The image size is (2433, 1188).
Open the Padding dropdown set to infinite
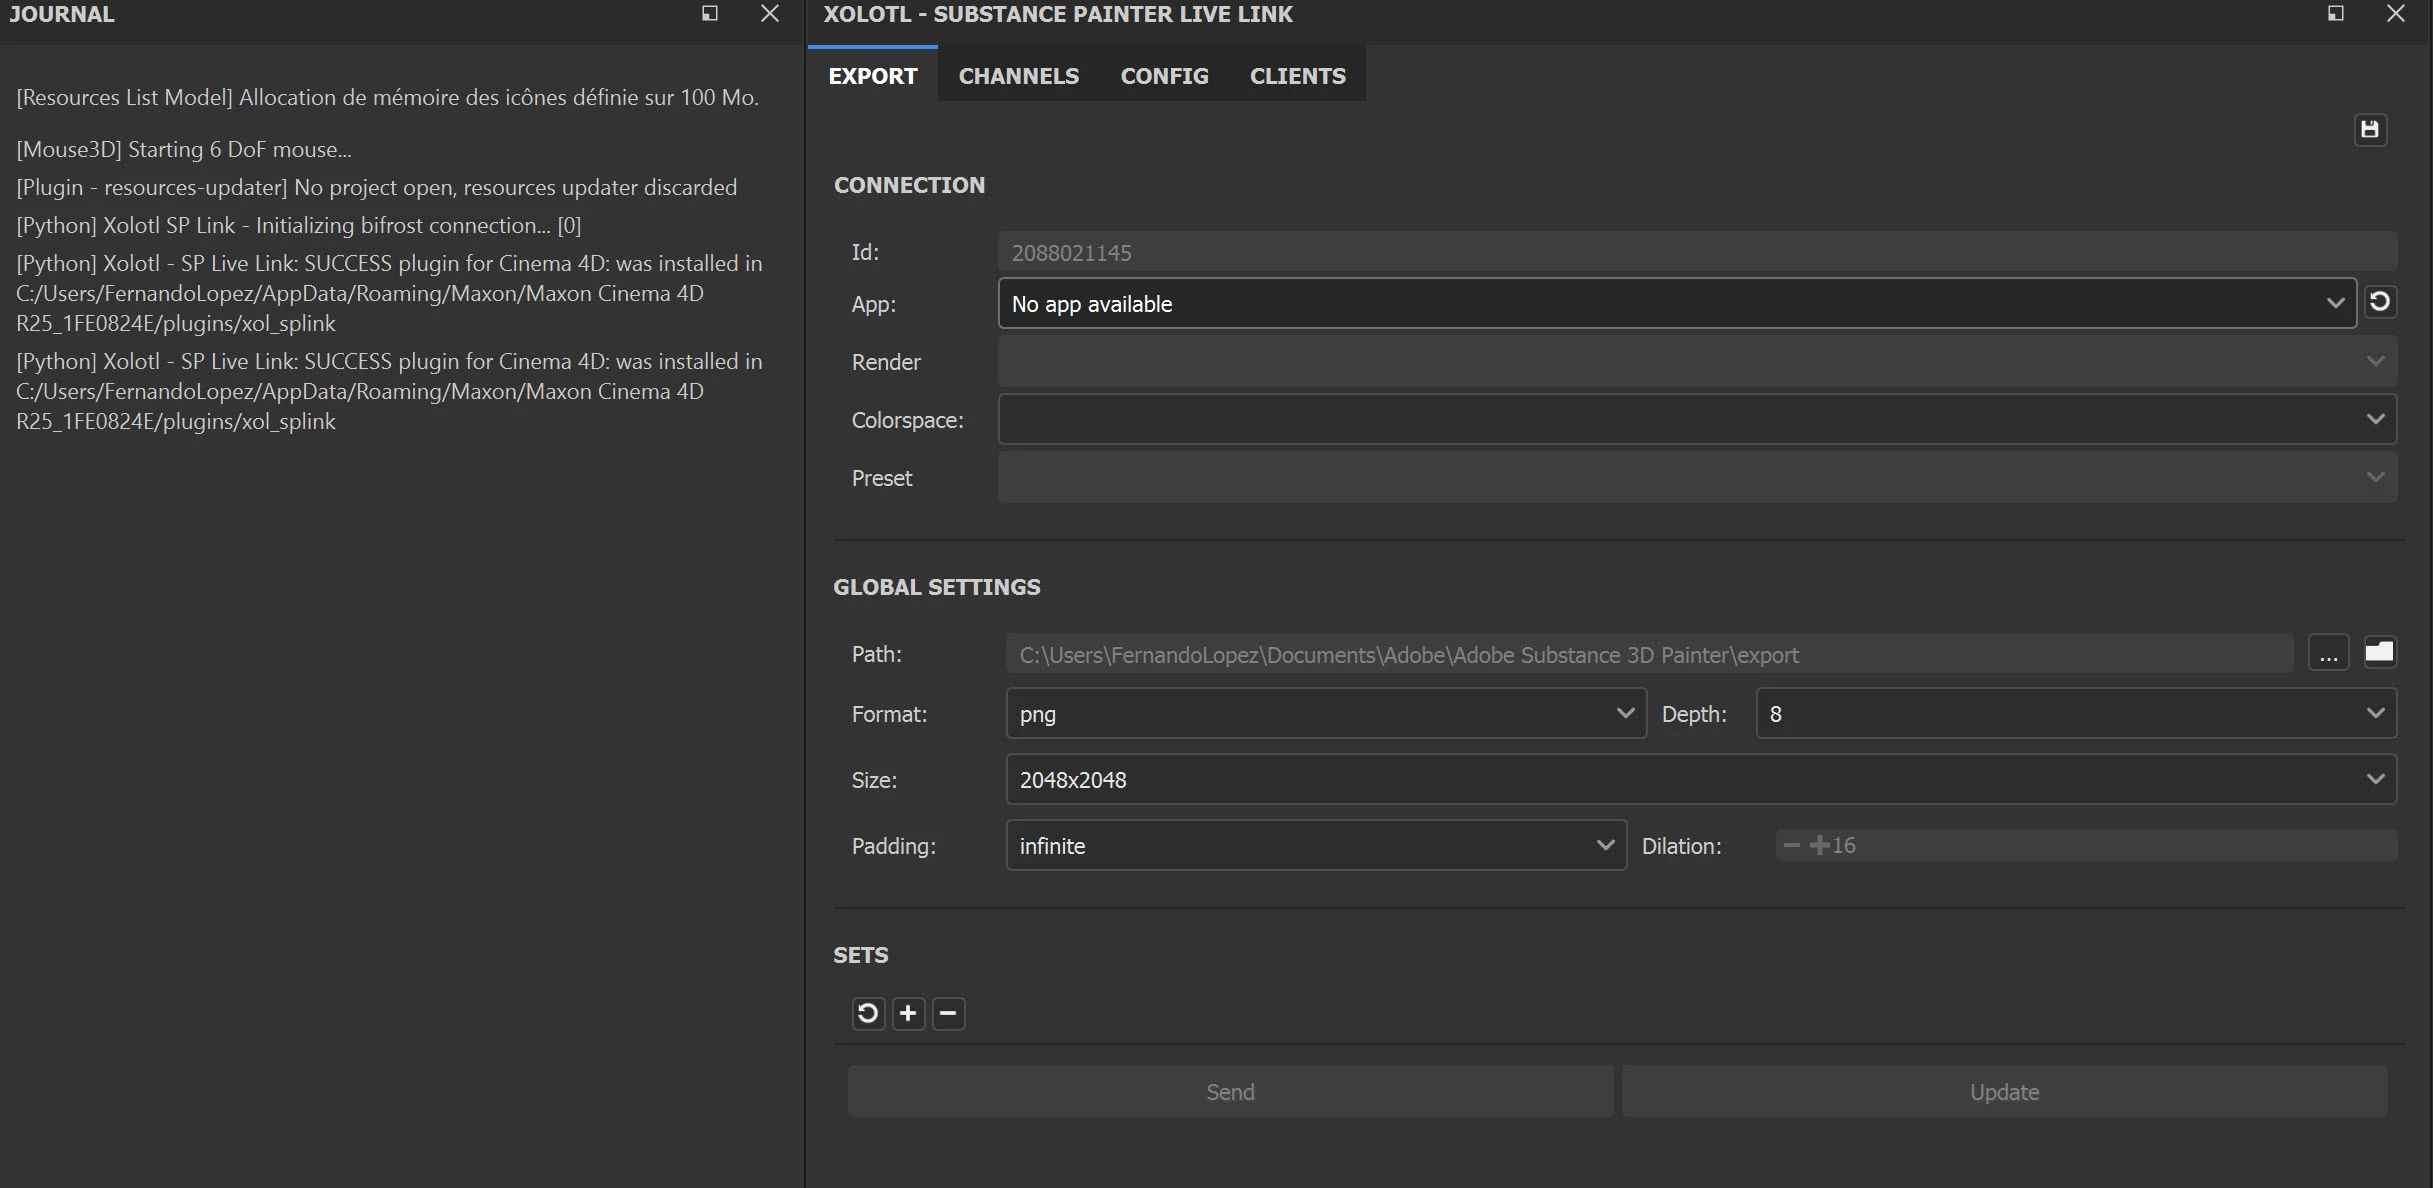1315,845
